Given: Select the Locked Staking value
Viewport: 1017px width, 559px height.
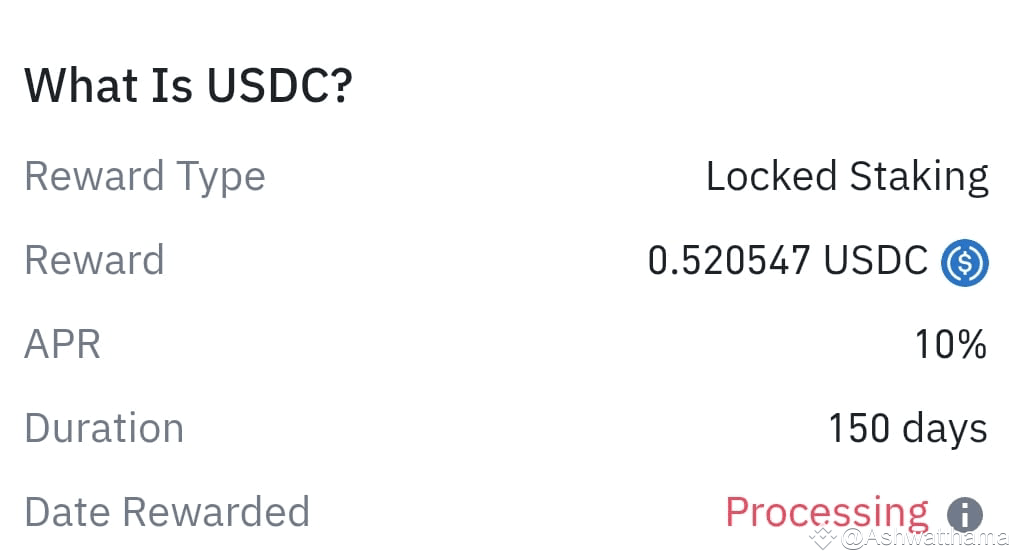Looking at the screenshot, I should tap(847, 176).
